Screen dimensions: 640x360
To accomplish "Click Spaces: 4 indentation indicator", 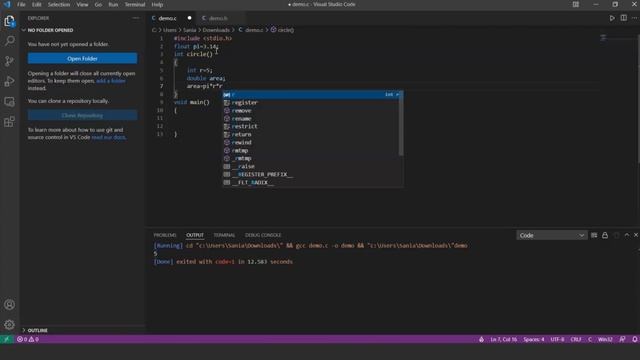I will tap(534, 339).
